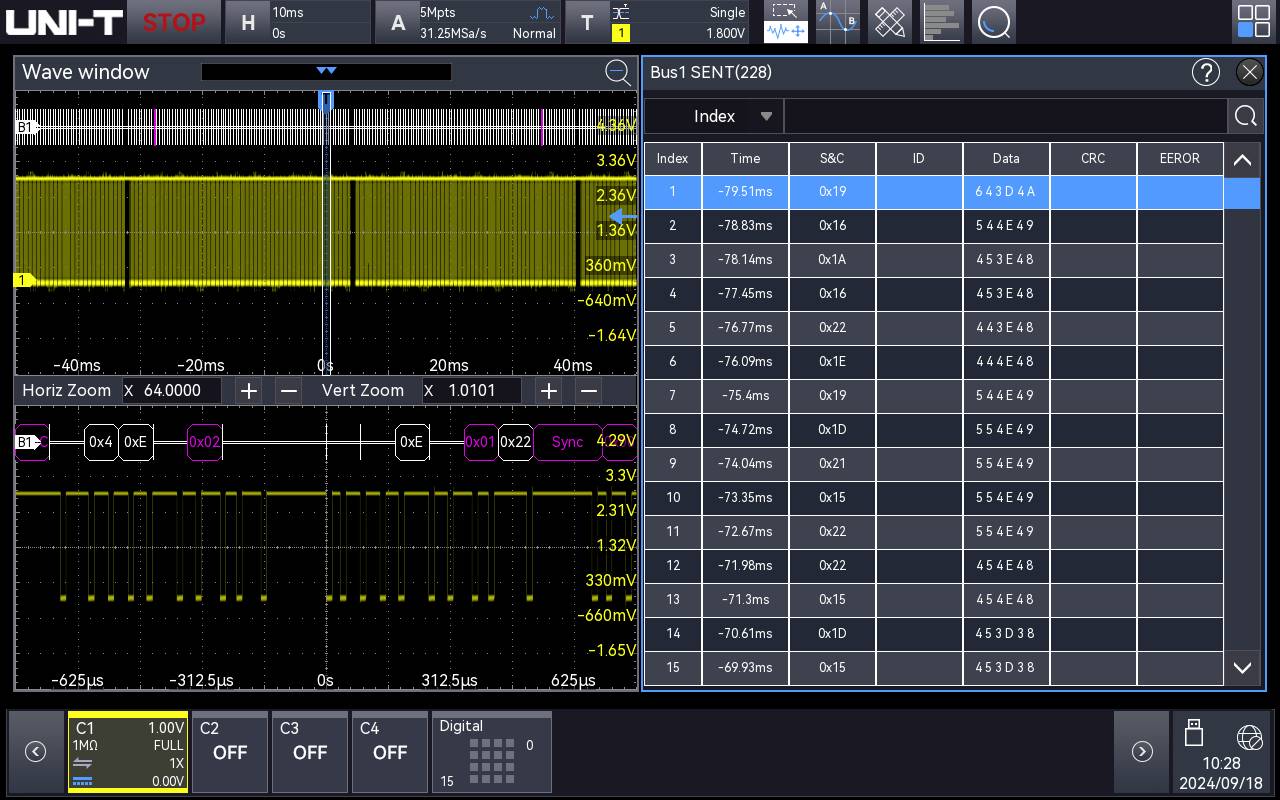Expand the right-side menu with the circled arrow
The image size is (1280, 800).
pos(1142,751)
